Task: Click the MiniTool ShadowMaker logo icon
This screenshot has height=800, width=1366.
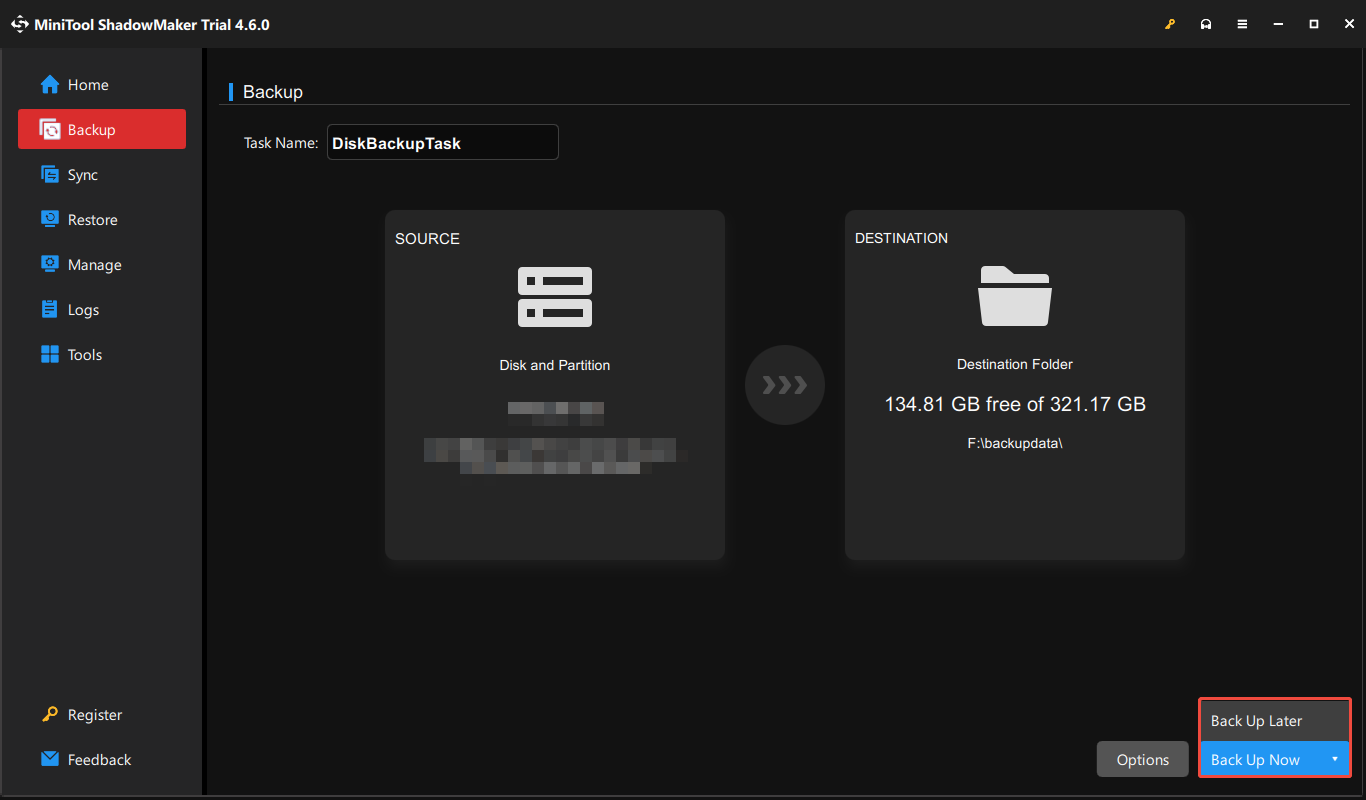Action: pyautogui.click(x=21, y=24)
